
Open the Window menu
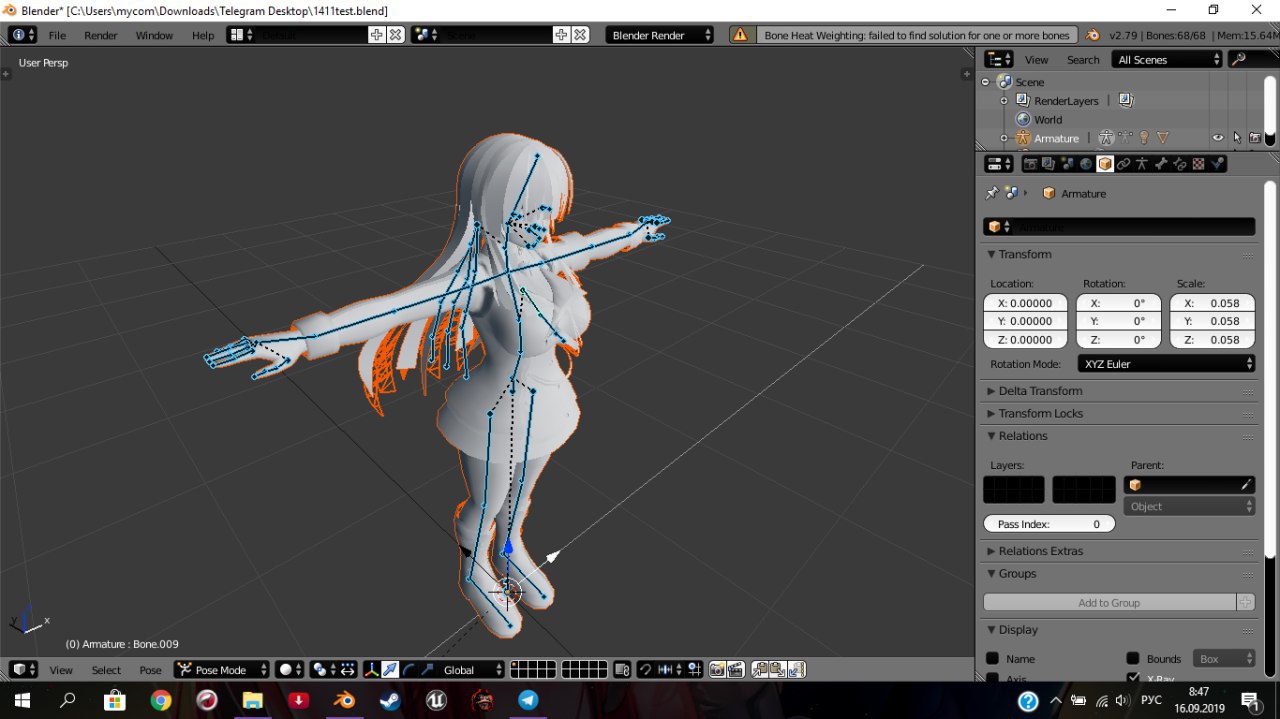coord(154,35)
